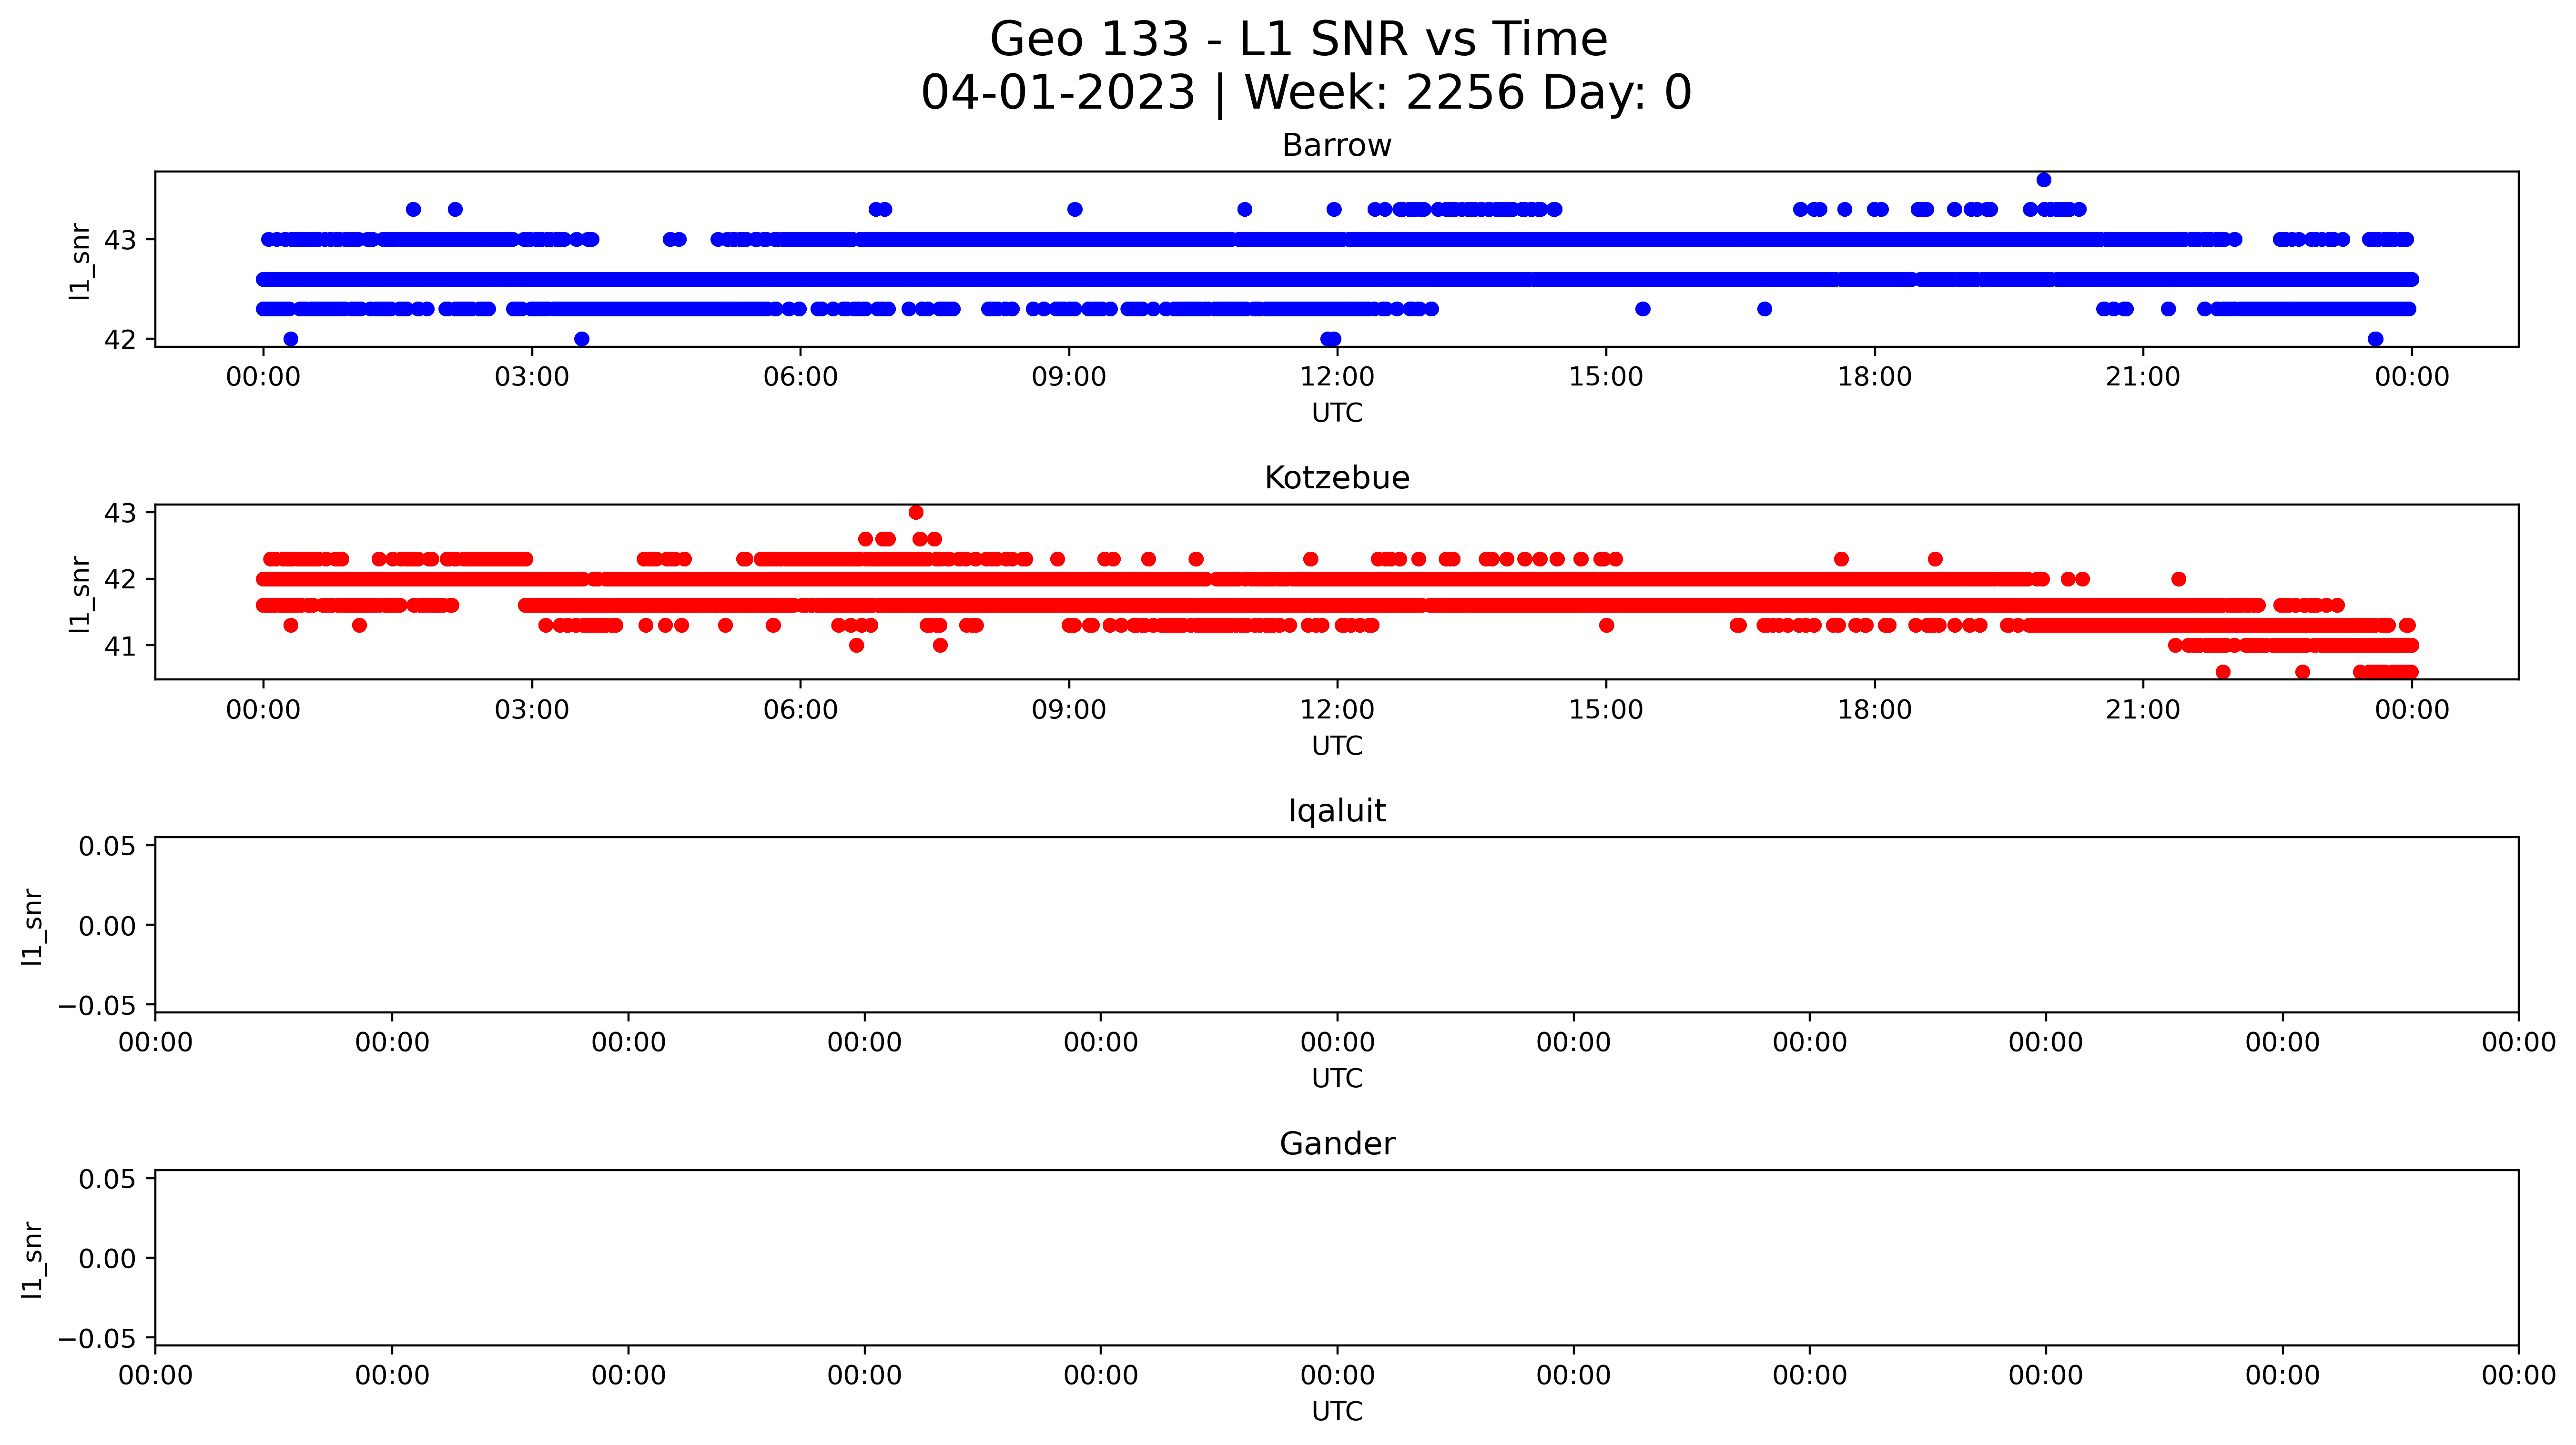Click the y-axis value 42 on the Barrow plot
This screenshot has width=2576, height=1445.
[120, 340]
